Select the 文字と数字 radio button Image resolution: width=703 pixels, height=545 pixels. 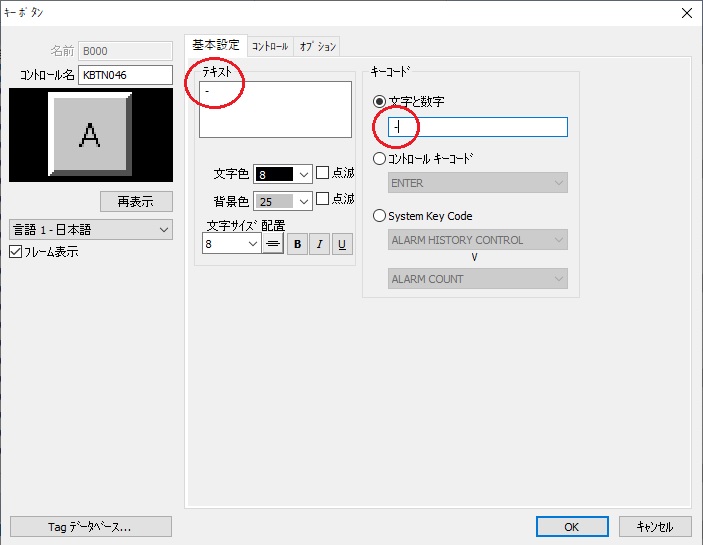[x=379, y=102]
